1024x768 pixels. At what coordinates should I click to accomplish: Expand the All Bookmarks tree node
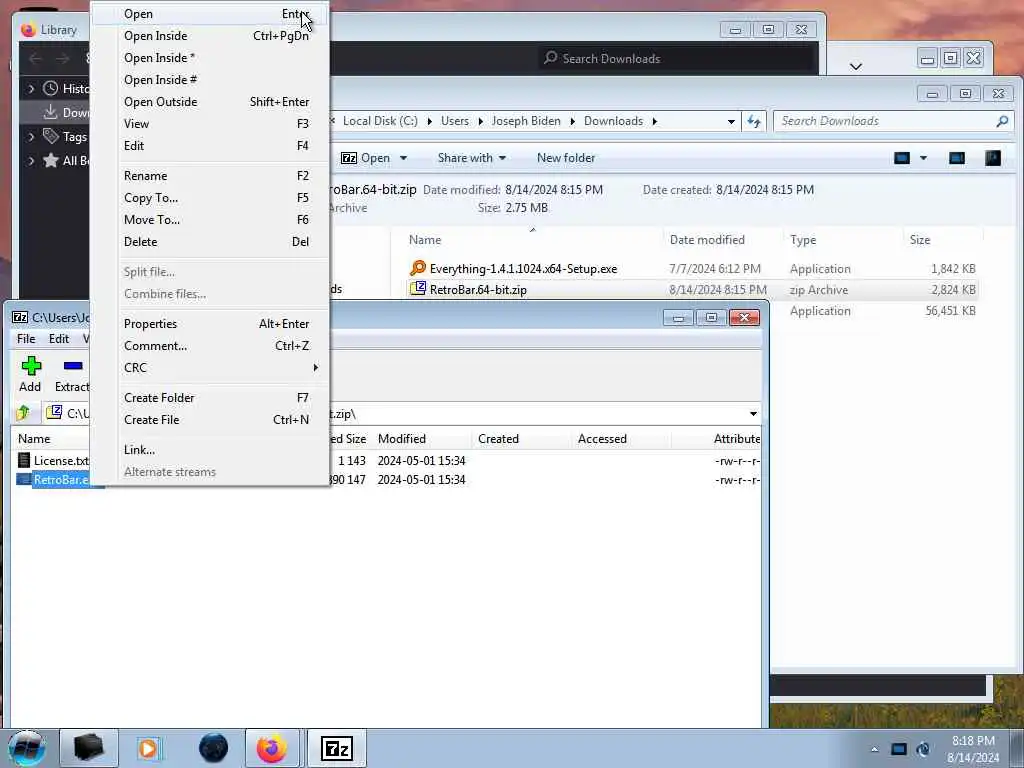(x=31, y=161)
